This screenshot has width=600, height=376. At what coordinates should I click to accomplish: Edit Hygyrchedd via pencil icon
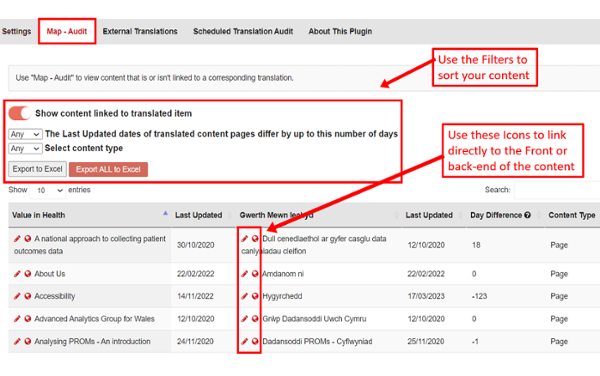tap(245, 296)
